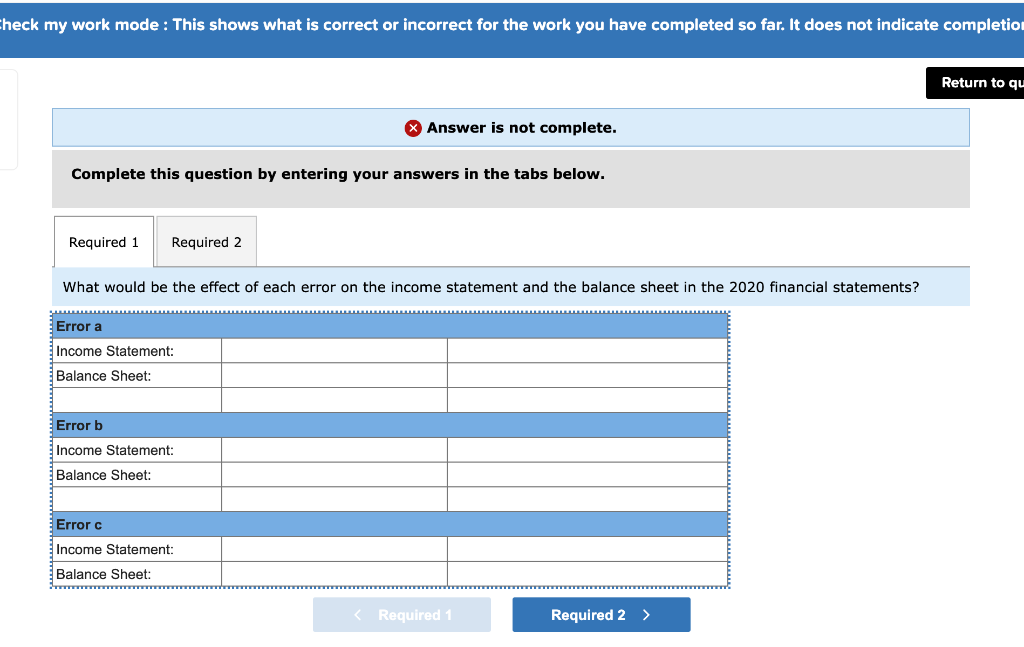Switch to the Required 2 tab

[206, 241]
